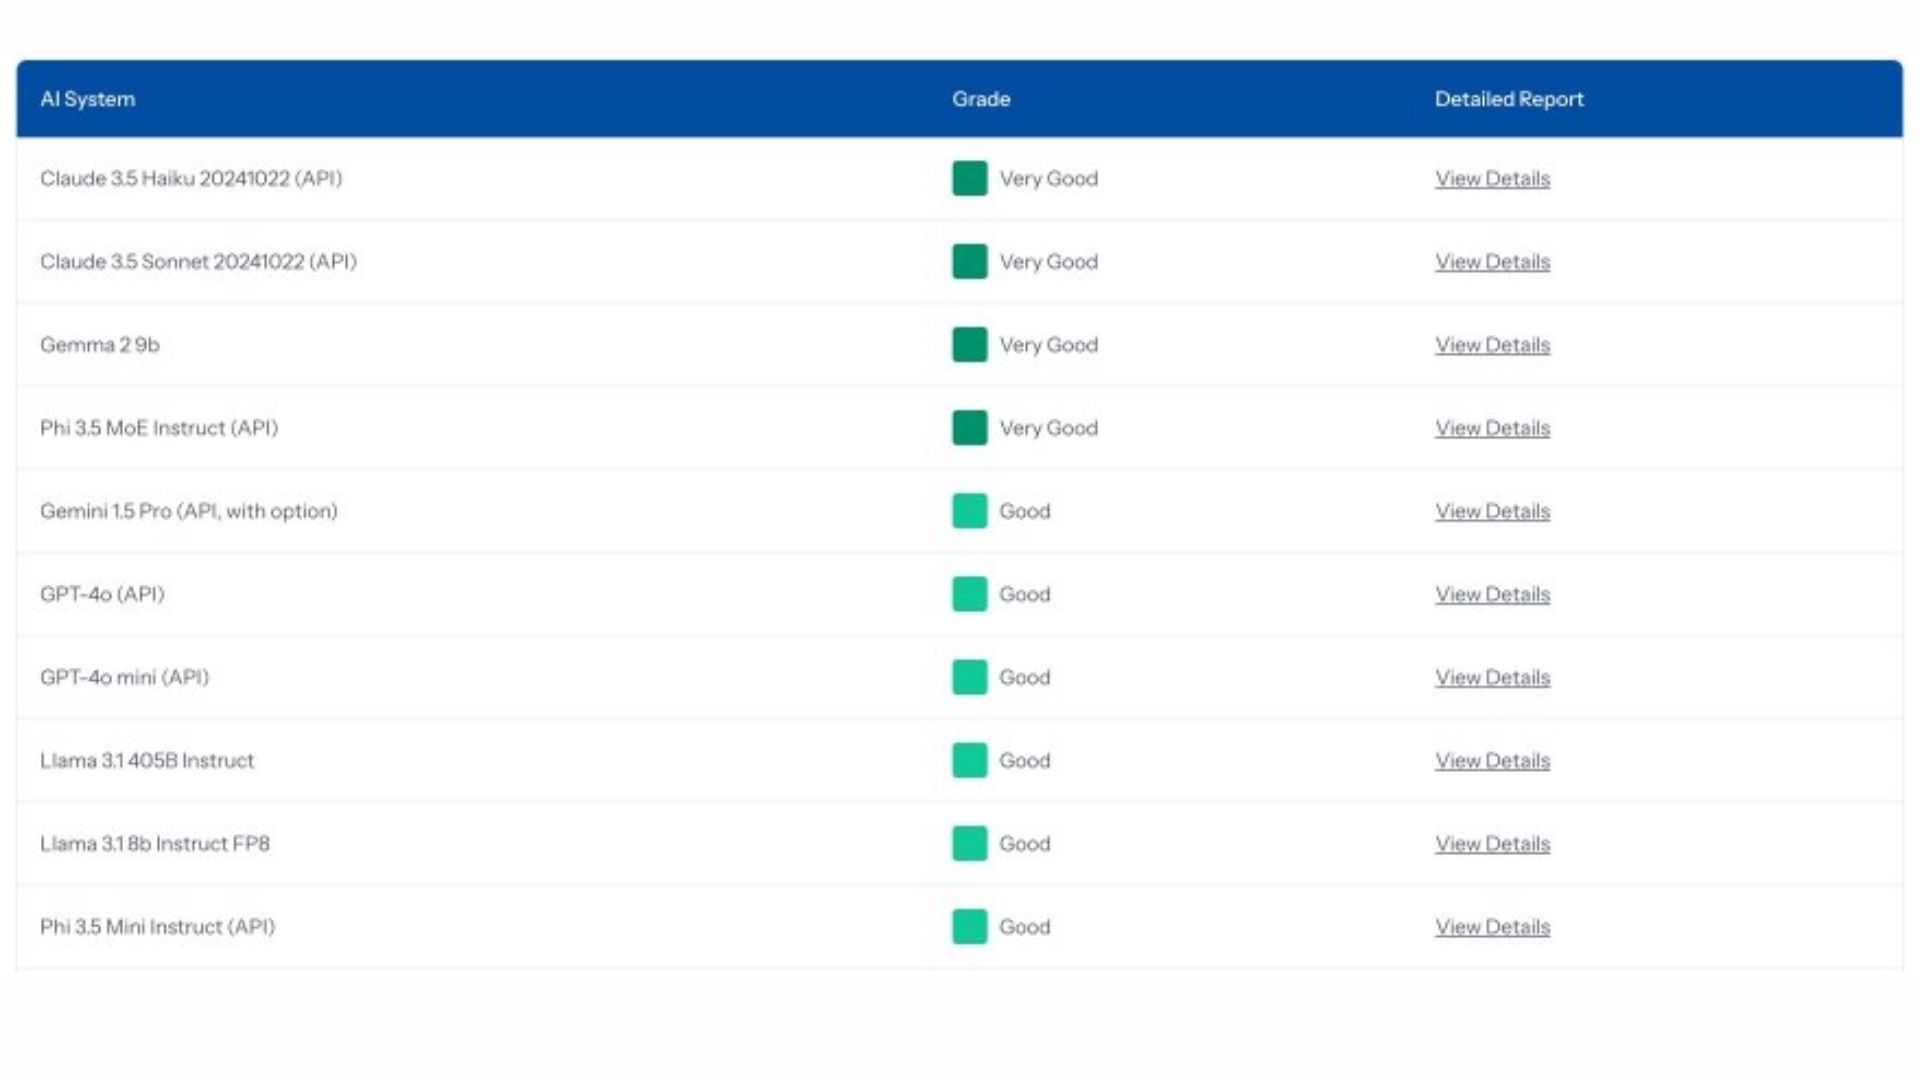Select the Gemma 2 9b system name
This screenshot has width=1920, height=1080.
(100, 344)
